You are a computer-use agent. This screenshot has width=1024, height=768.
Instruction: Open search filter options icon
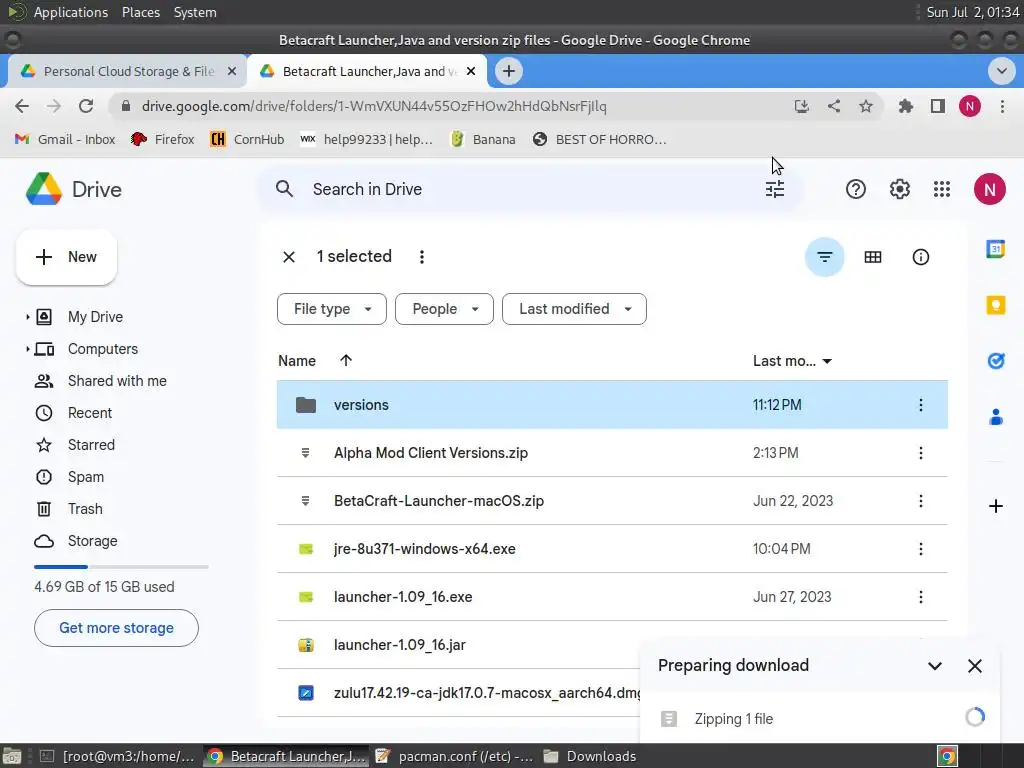[775, 189]
